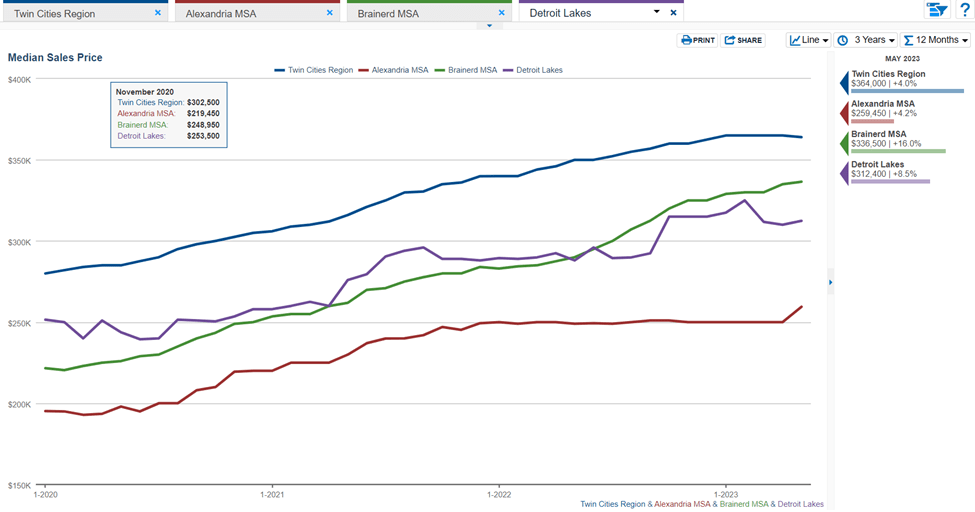Open the Line chart type dropdown
The width and height of the screenshot is (975, 512).
(x=808, y=40)
